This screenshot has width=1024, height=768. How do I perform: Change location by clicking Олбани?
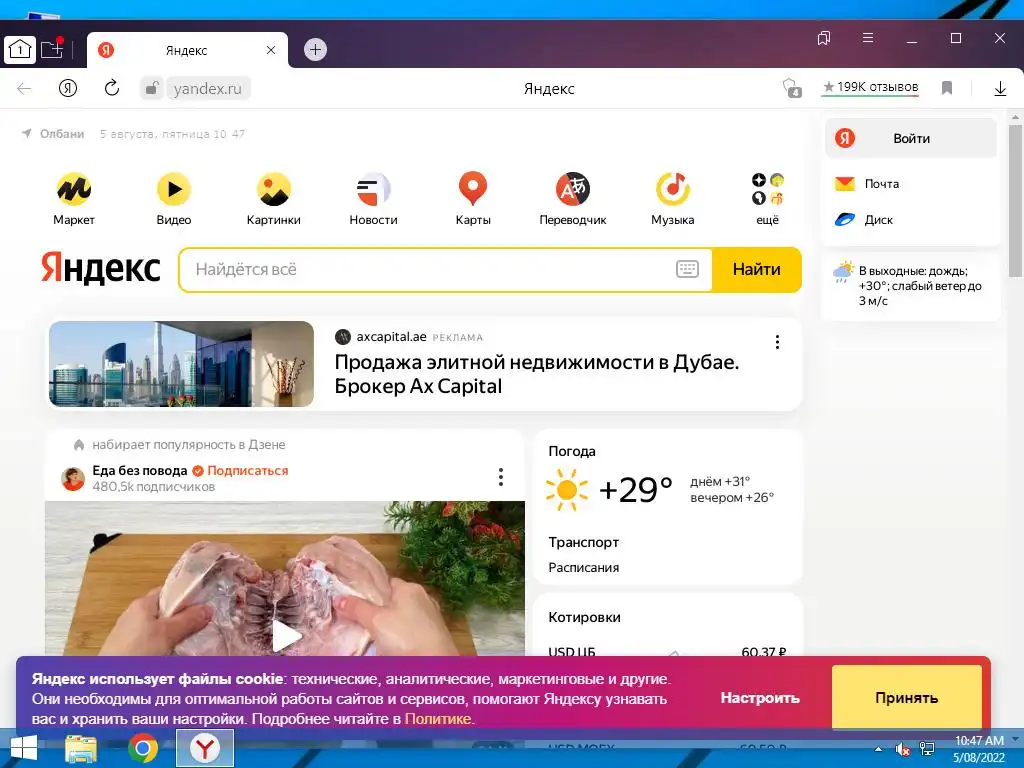[62, 134]
